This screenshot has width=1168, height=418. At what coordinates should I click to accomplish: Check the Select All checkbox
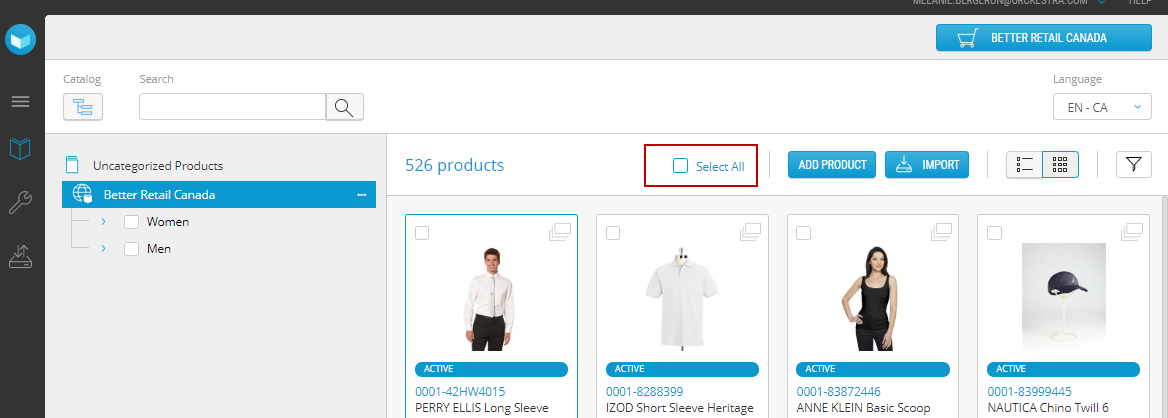pos(681,166)
